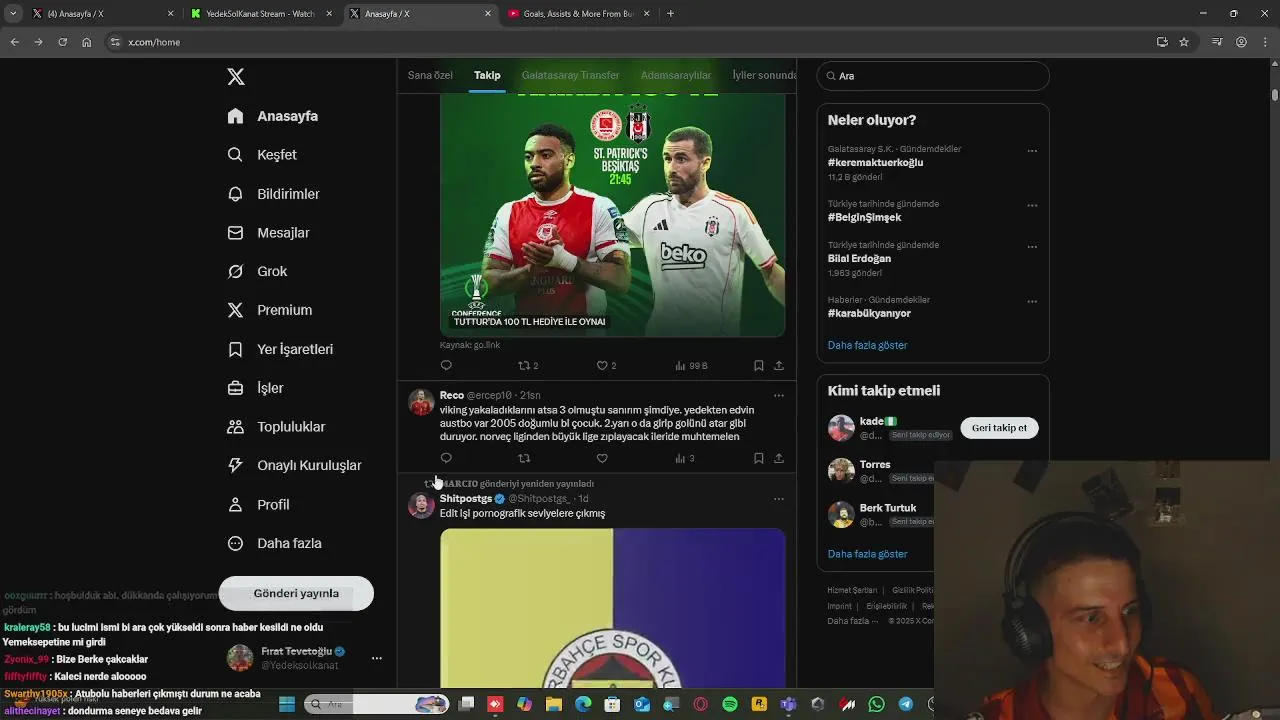Open Spotify from the taskbar
1280x720 pixels.
pos(730,704)
